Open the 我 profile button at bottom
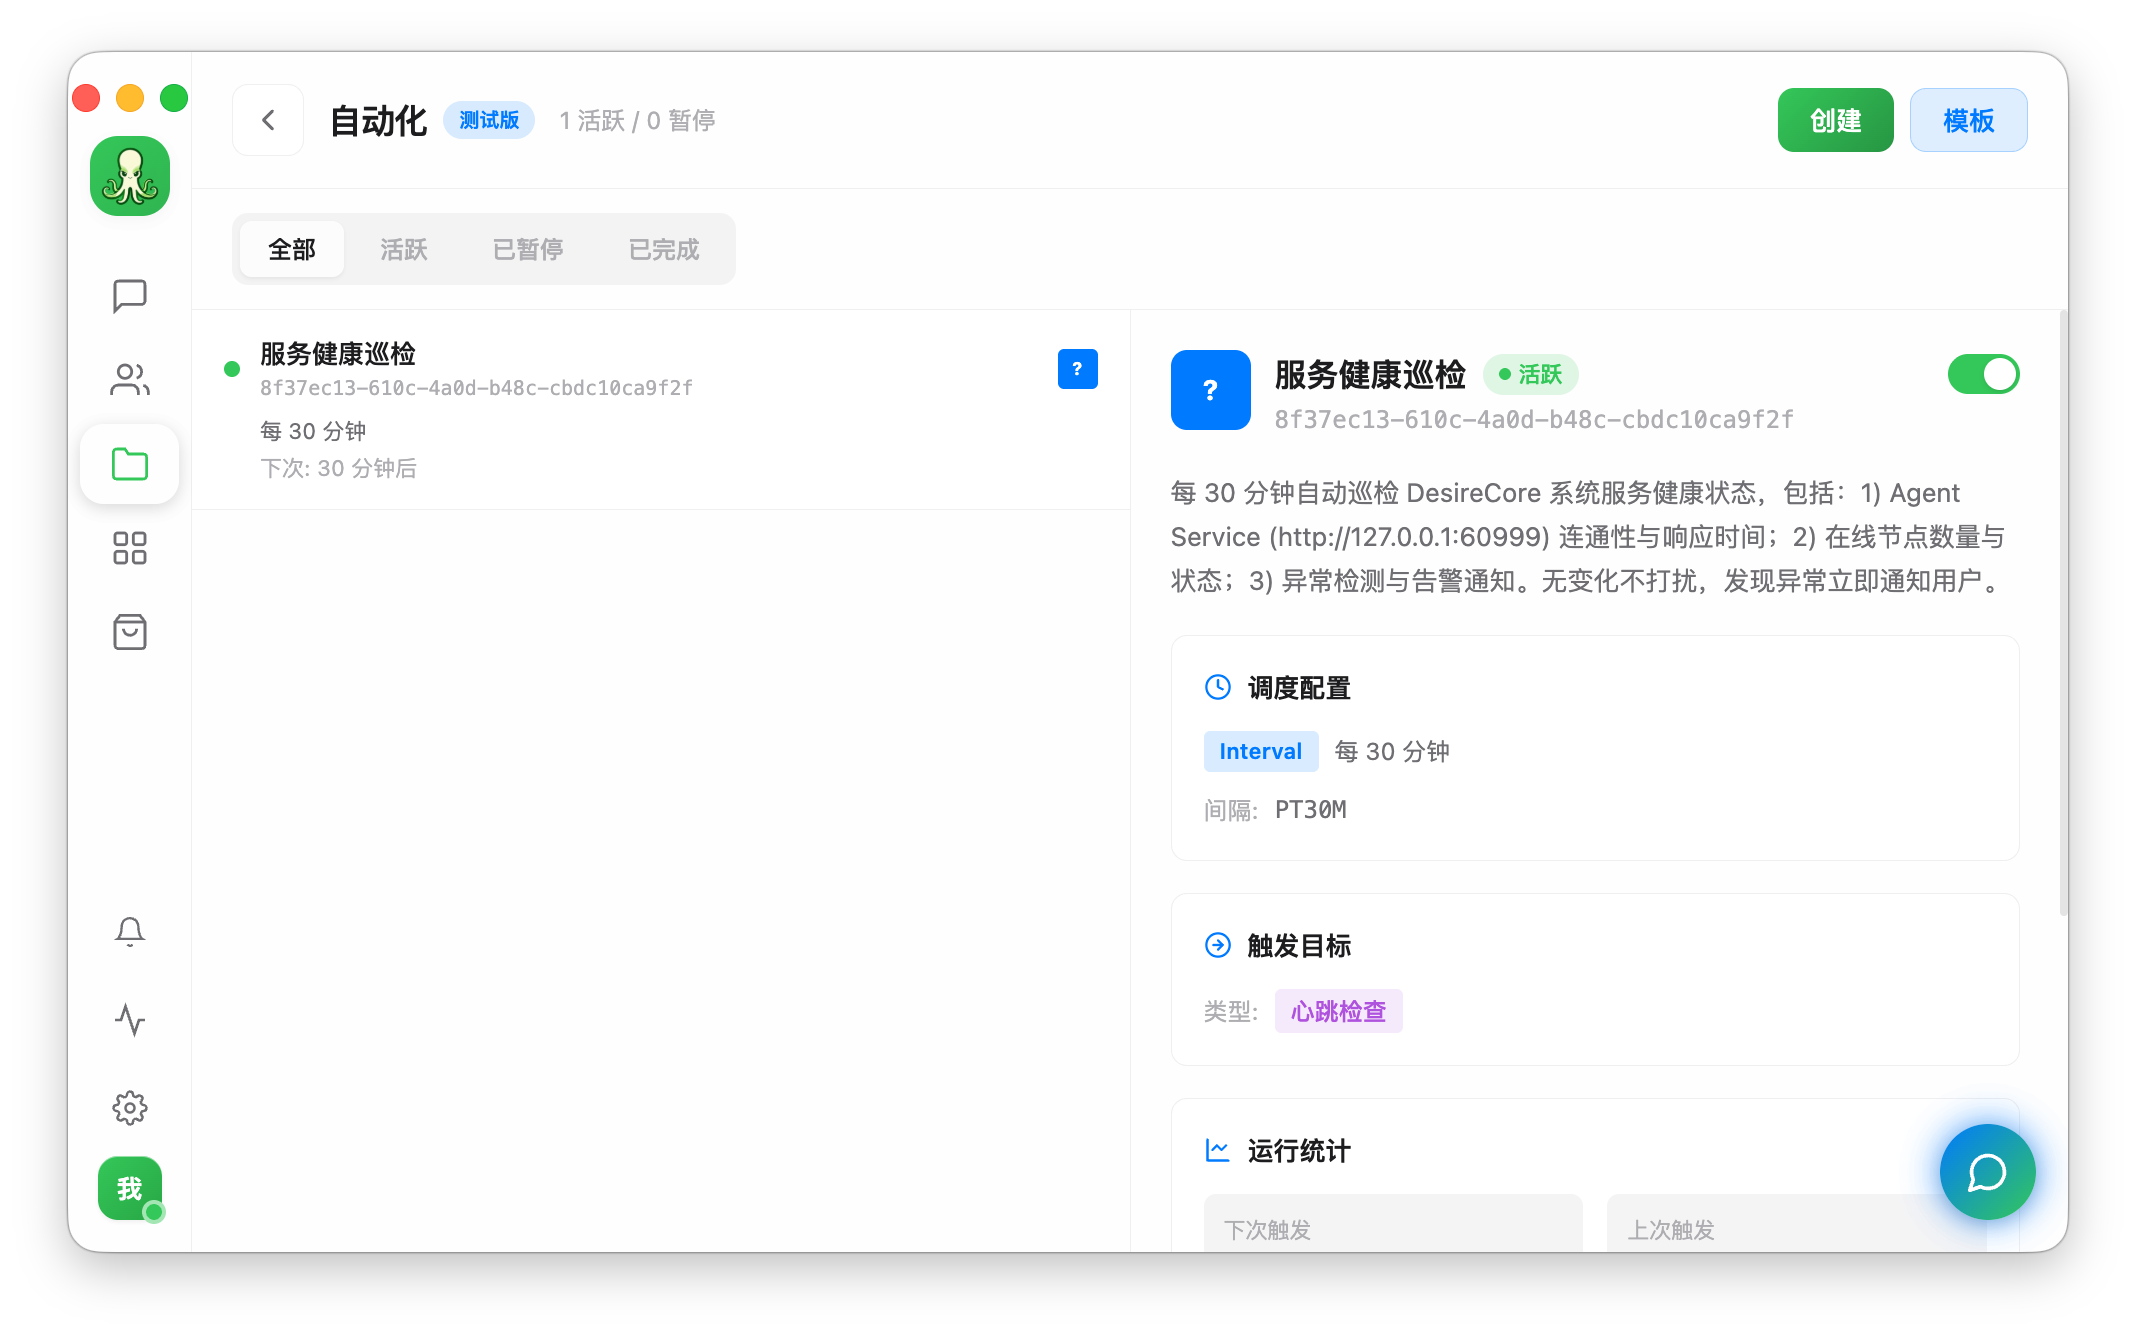The image size is (2136, 1336). (129, 1188)
